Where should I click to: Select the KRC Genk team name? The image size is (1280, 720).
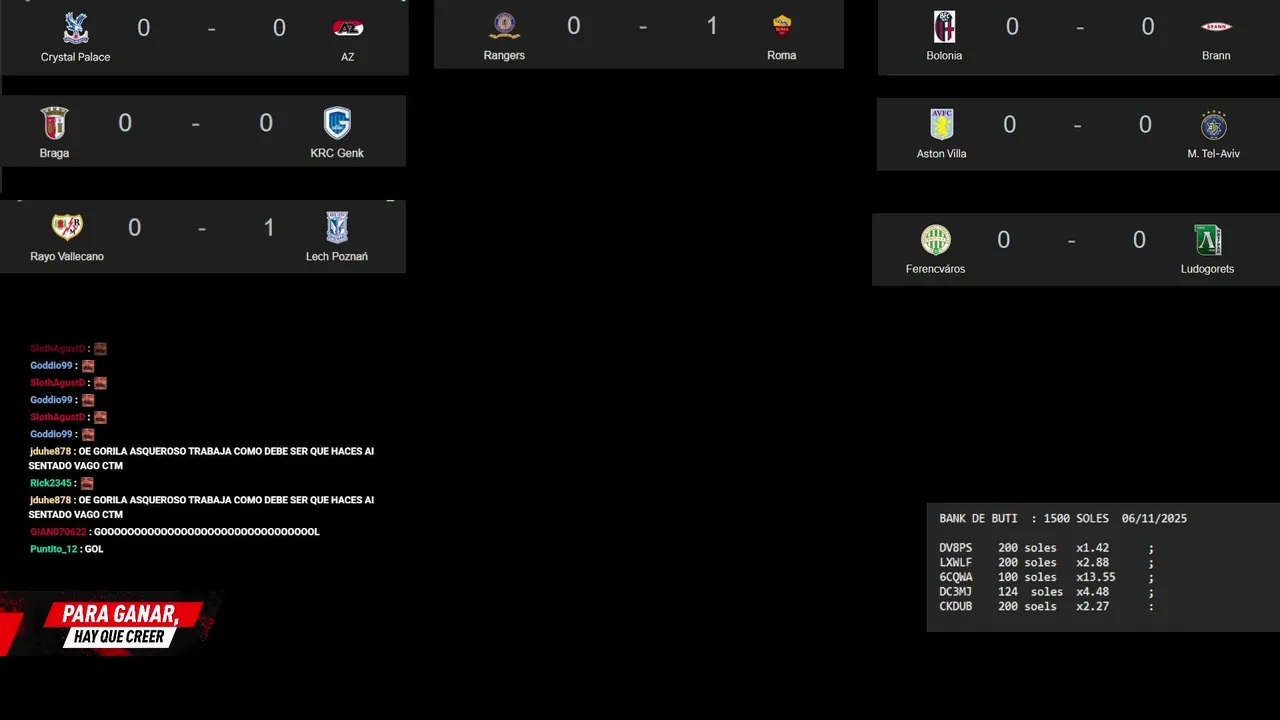pyautogui.click(x=337, y=153)
